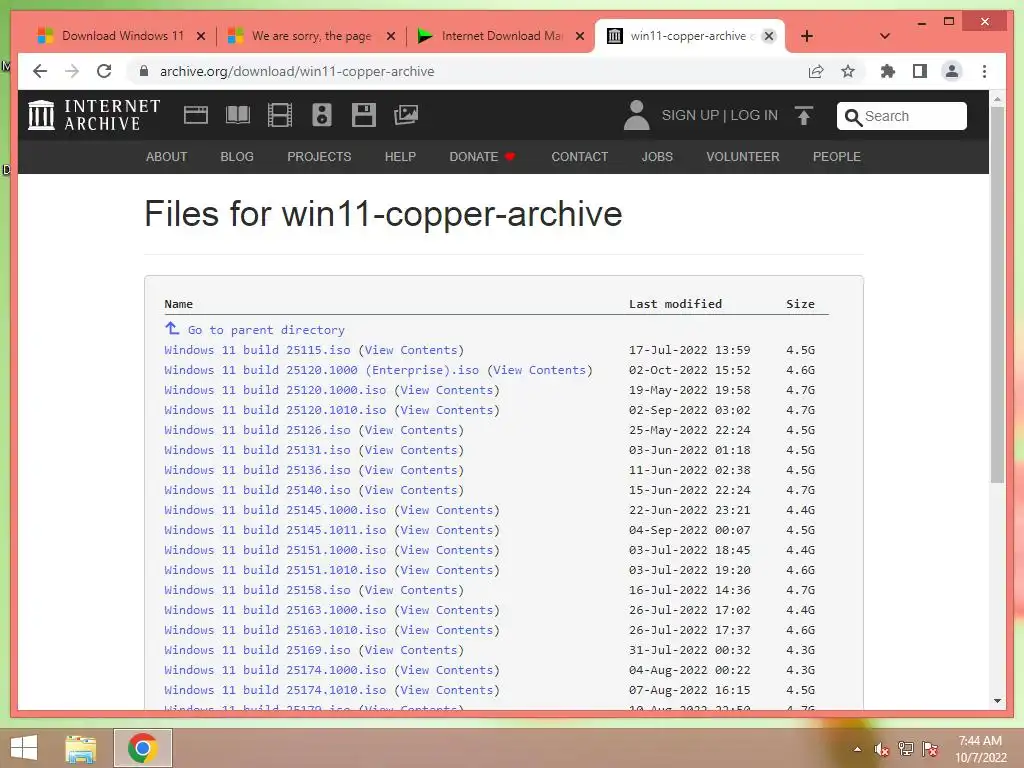
Task: Click the browser Back arrow
Action: coord(40,71)
